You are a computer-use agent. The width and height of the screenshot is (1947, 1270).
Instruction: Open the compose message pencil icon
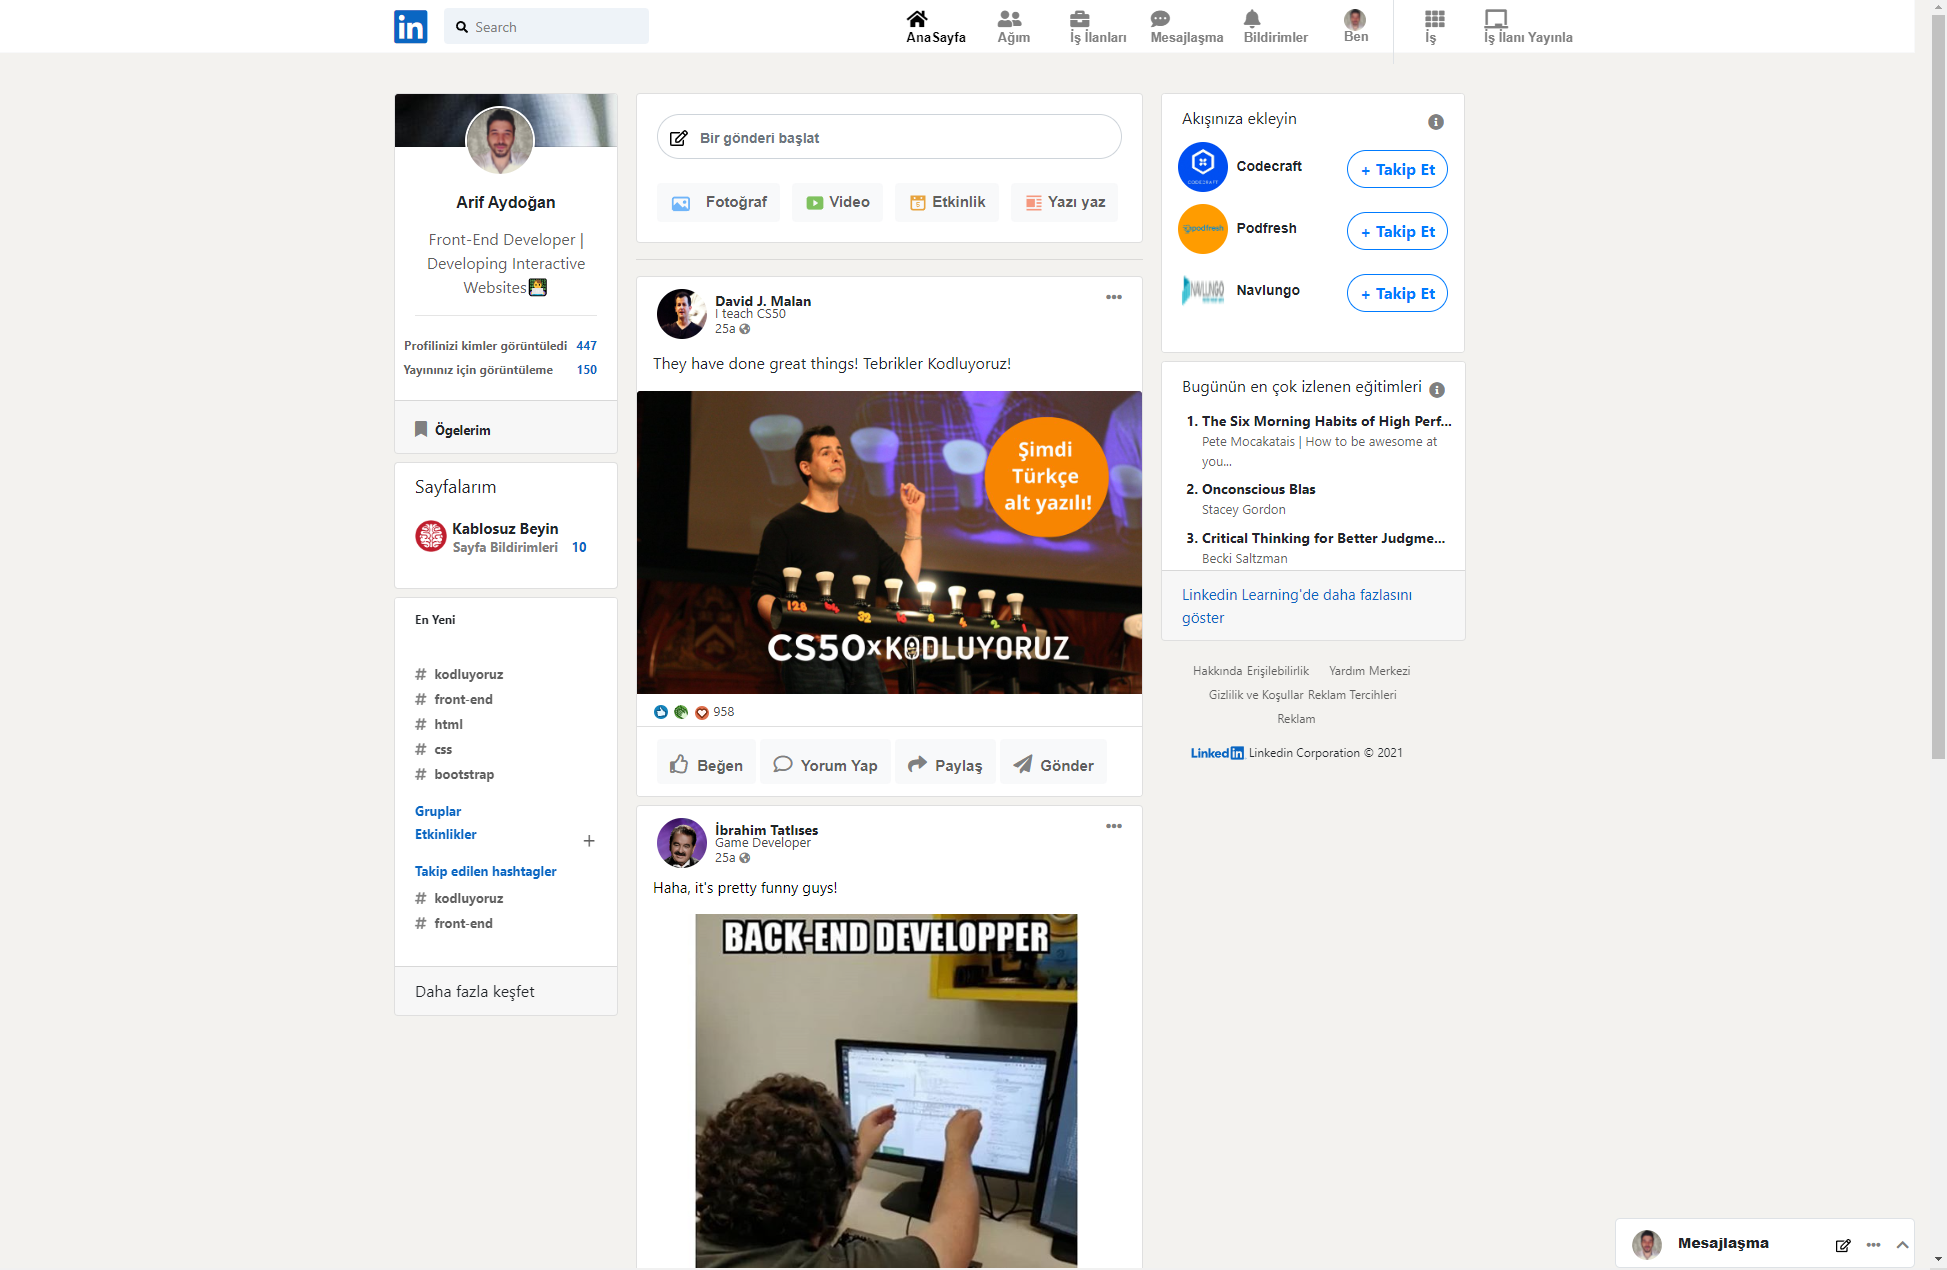1842,1246
